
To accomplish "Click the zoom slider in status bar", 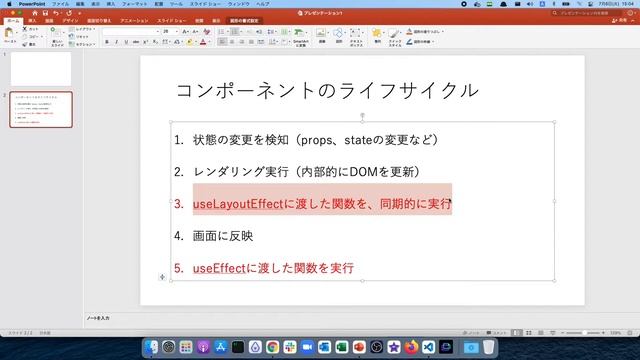I will [584, 333].
